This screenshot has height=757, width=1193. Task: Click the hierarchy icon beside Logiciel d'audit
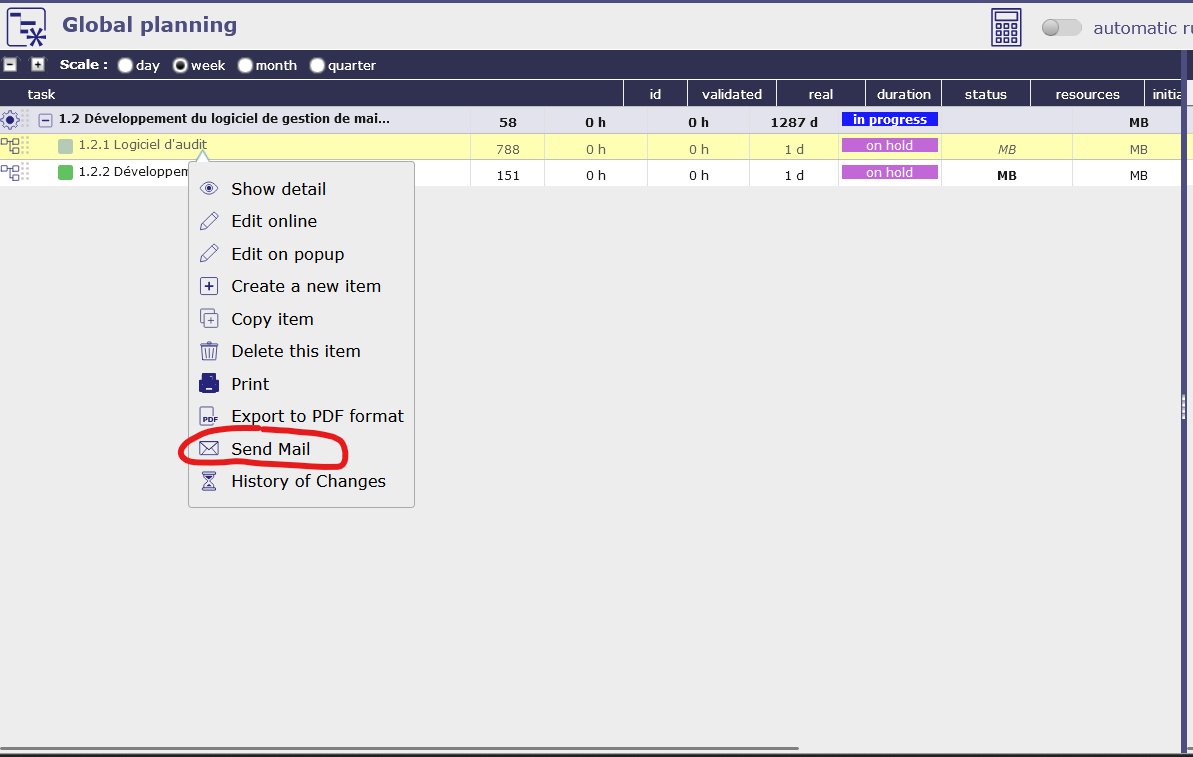(10, 146)
